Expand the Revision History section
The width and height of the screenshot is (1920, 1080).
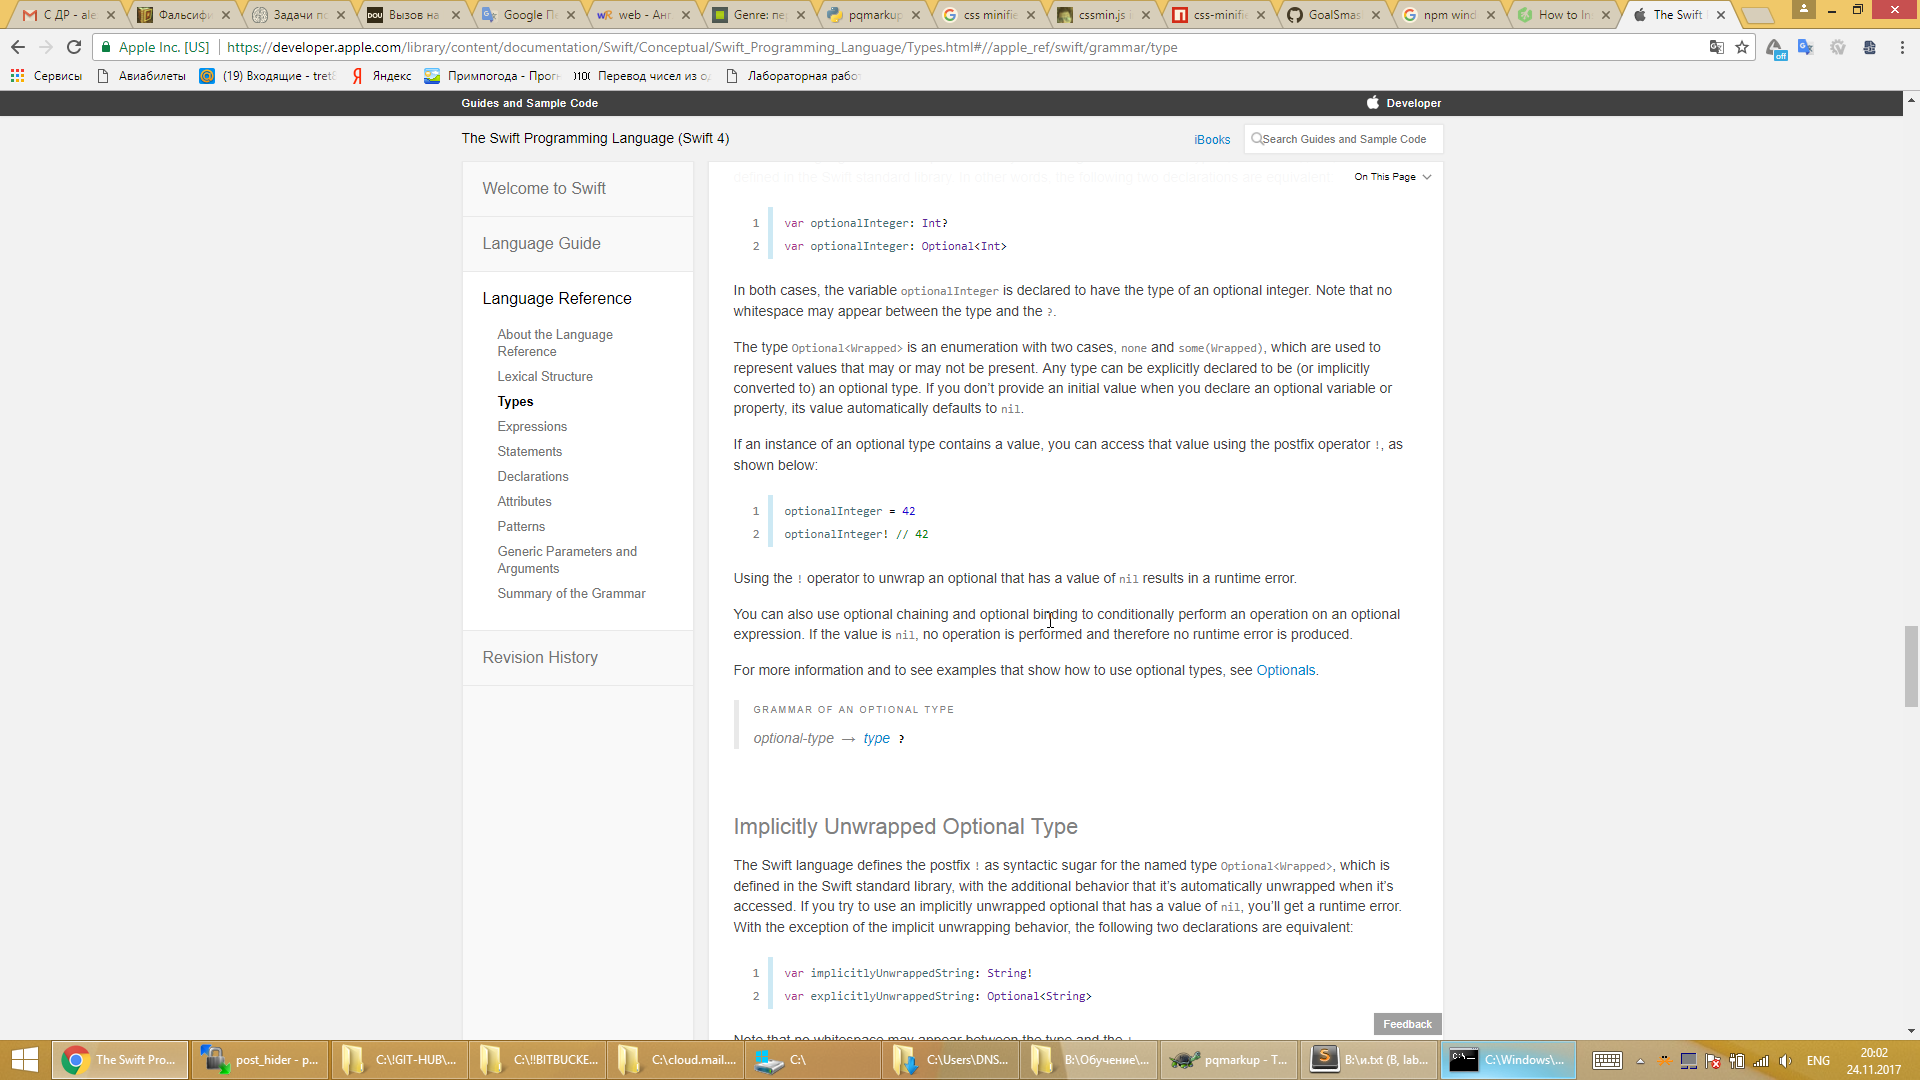[x=540, y=658]
